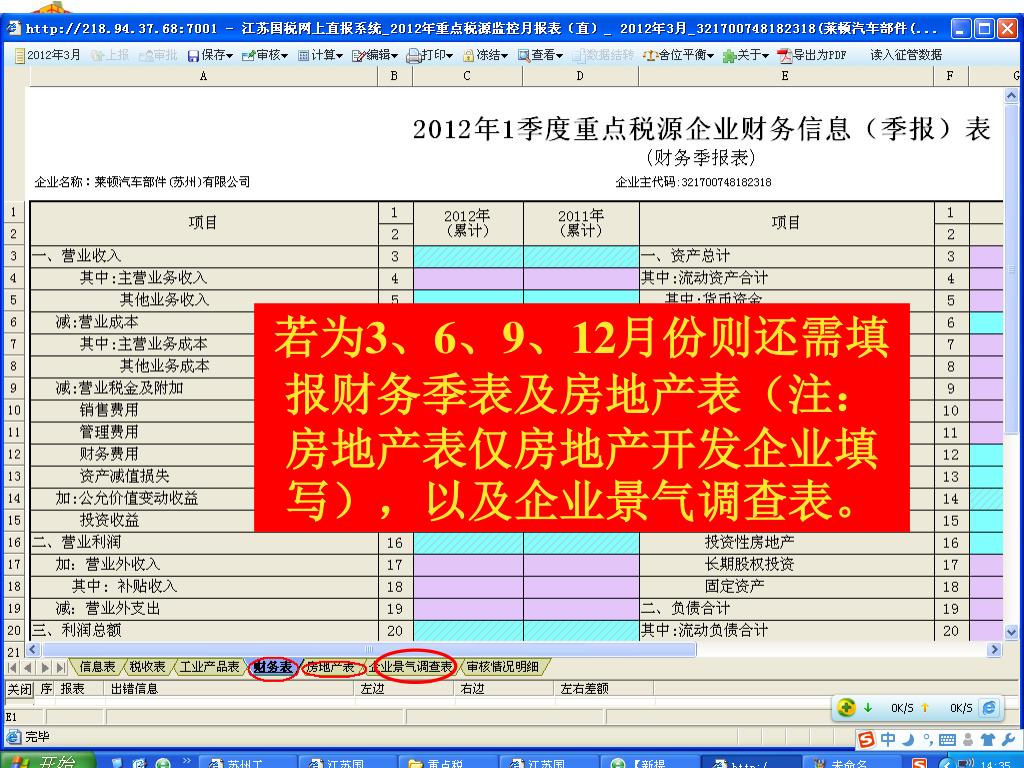Select the 营业外支出 2012年 input cell
Image resolution: width=1024 pixels, height=768 pixels.
point(468,609)
